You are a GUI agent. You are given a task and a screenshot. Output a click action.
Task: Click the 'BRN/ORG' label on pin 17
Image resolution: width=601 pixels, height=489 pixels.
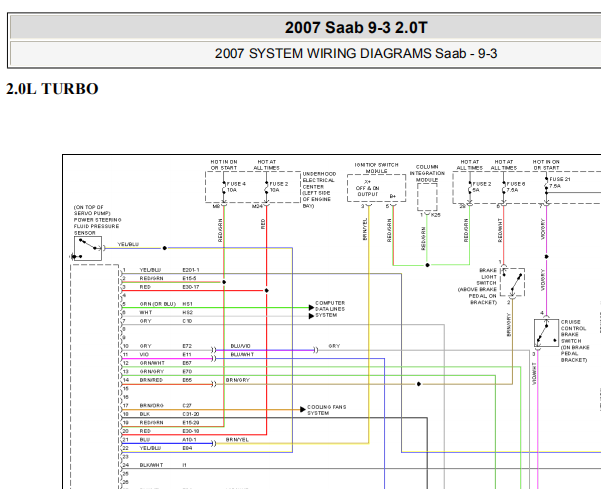pos(151,405)
